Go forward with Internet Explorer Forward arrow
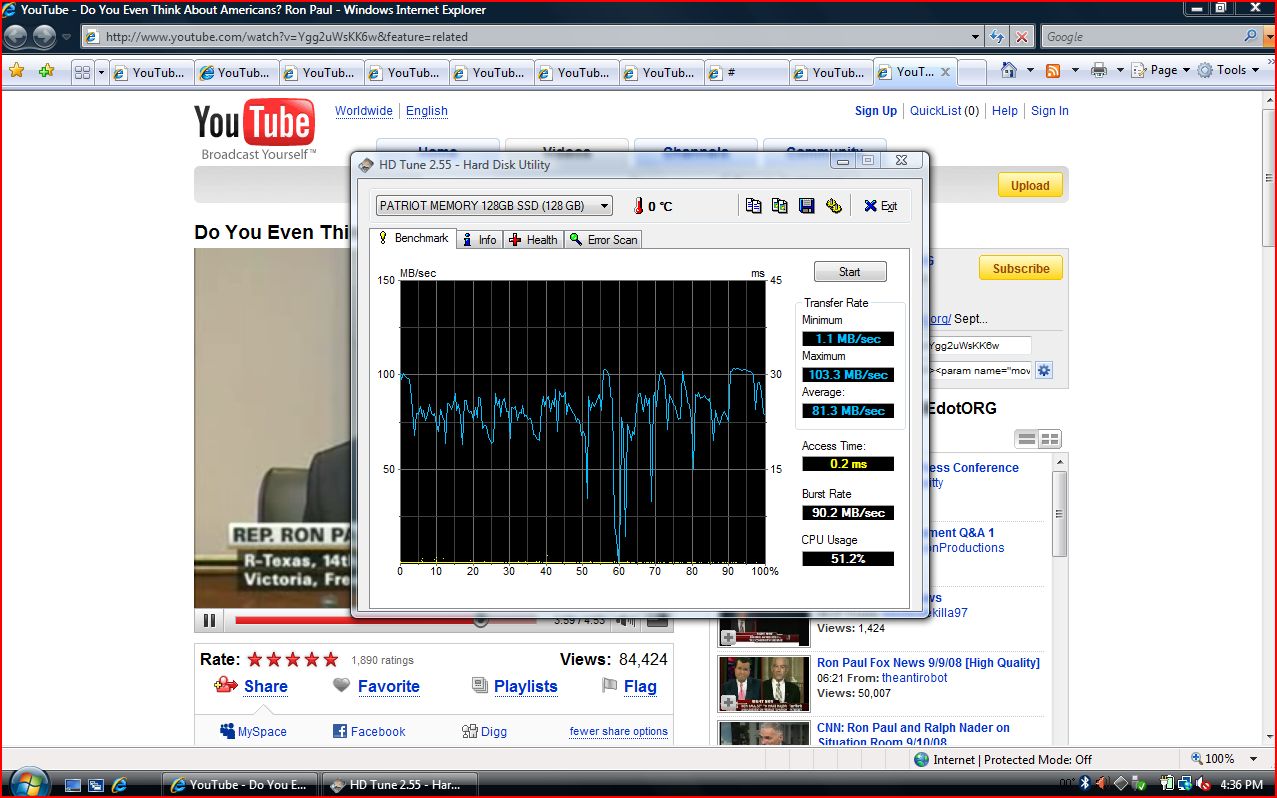1277x798 pixels. click(44, 37)
